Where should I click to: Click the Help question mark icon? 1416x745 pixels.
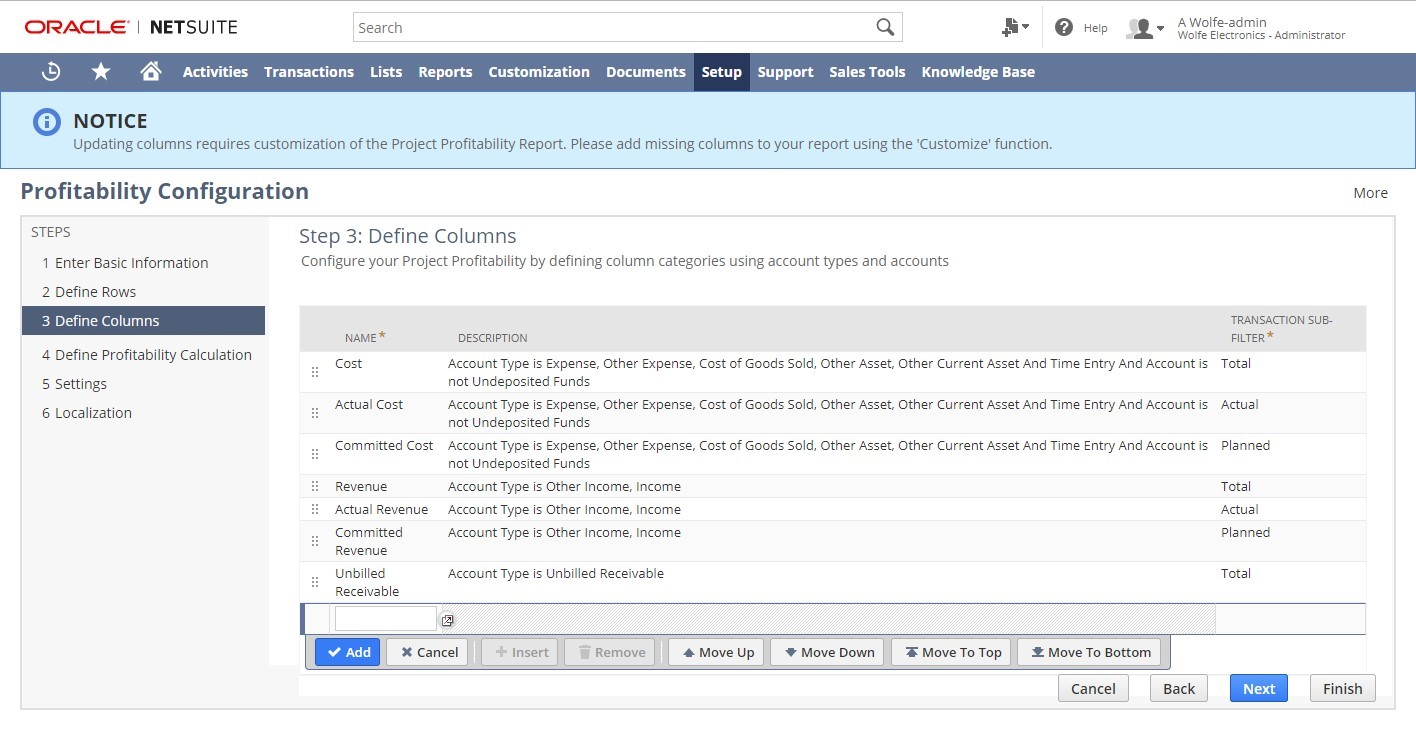tap(1064, 28)
